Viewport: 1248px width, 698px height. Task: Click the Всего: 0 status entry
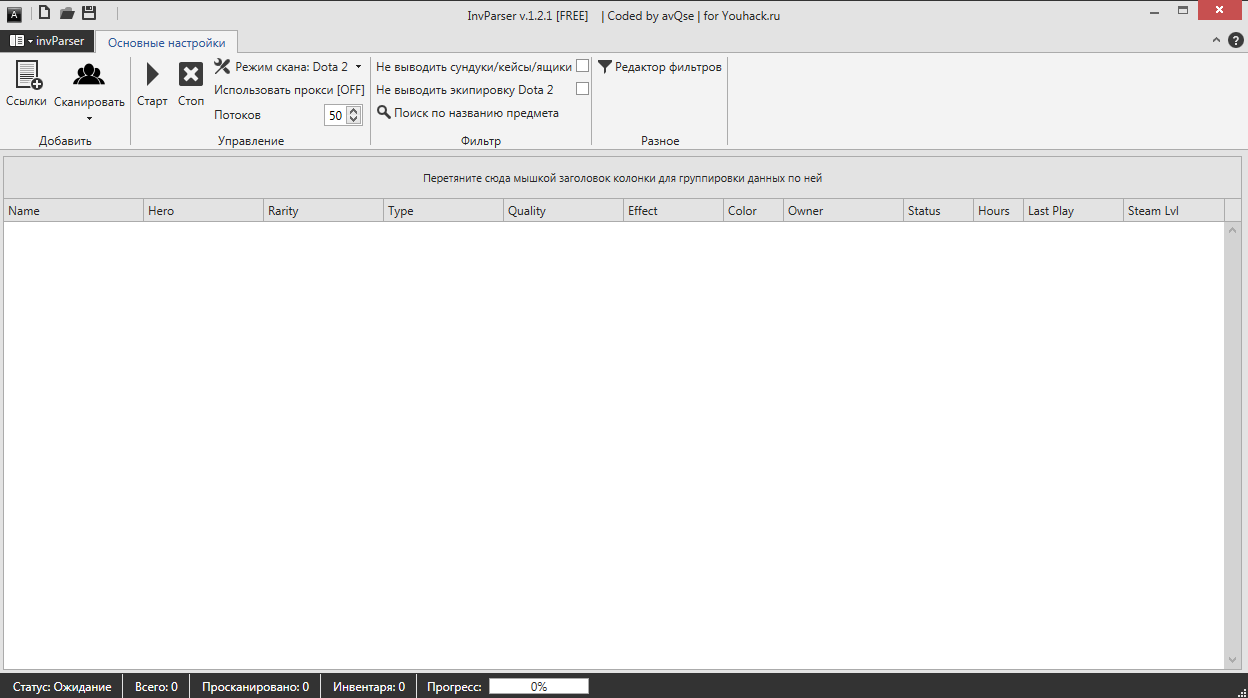pyautogui.click(x=156, y=687)
